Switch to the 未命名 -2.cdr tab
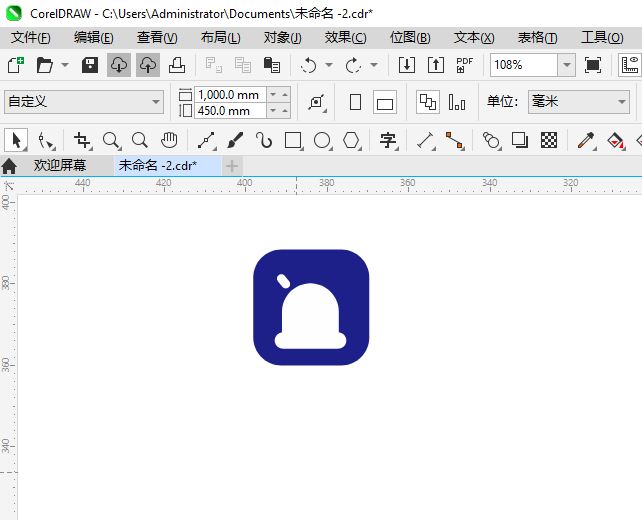The width and height of the screenshot is (642, 520). [168, 165]
